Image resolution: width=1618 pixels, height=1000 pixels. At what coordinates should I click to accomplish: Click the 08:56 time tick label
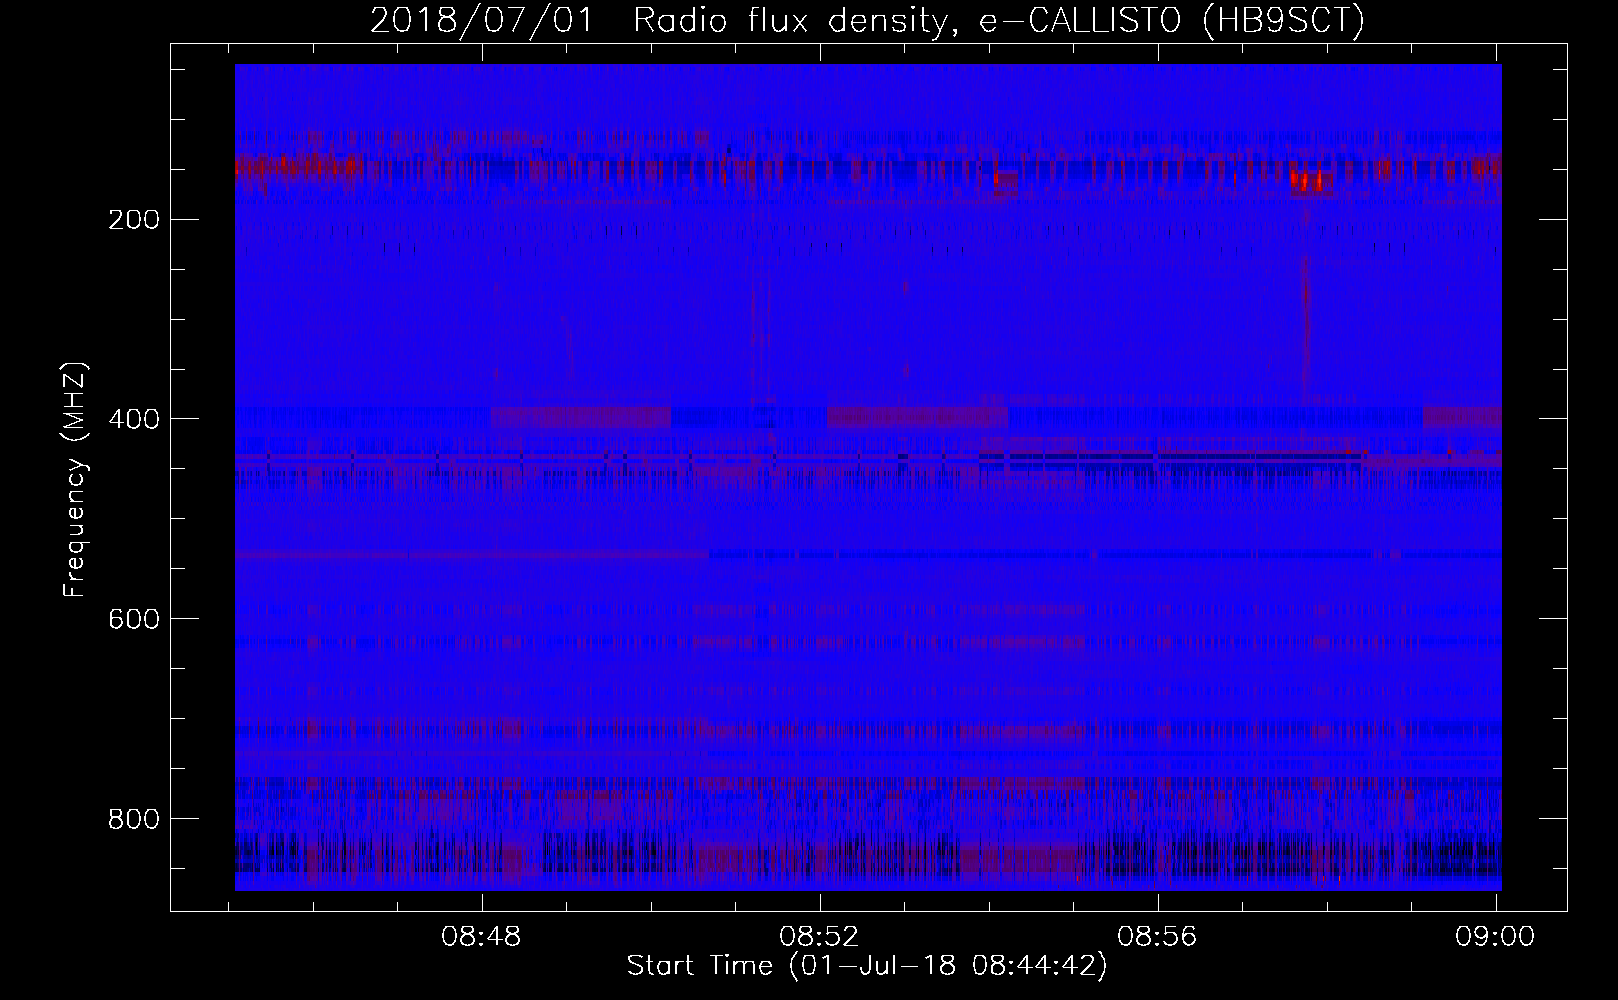coord(1158,937)
